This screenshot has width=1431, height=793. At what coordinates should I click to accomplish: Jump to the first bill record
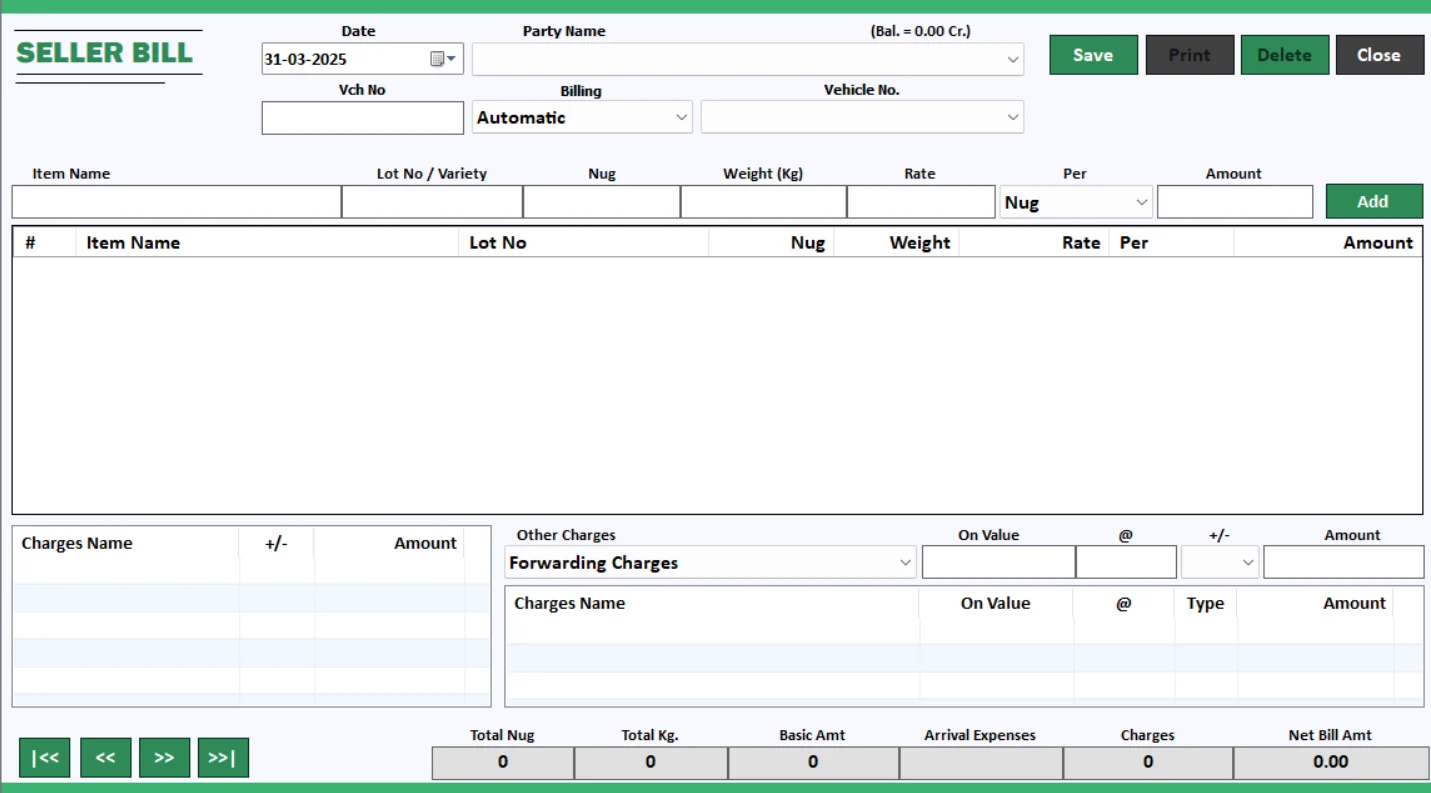[x=45, y=758]
